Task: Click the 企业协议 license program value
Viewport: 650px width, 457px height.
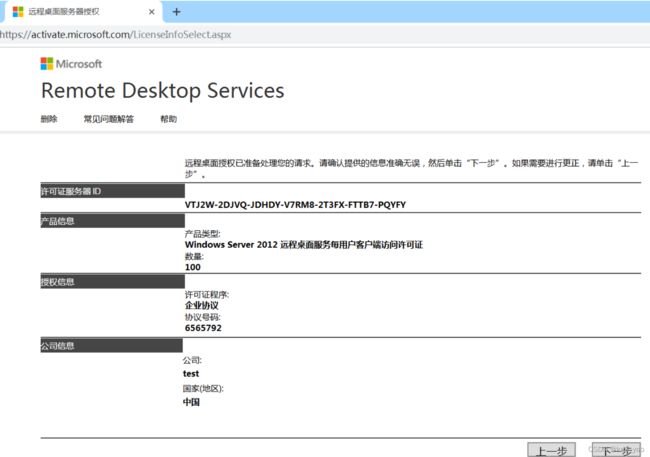Action: (201, 306)
